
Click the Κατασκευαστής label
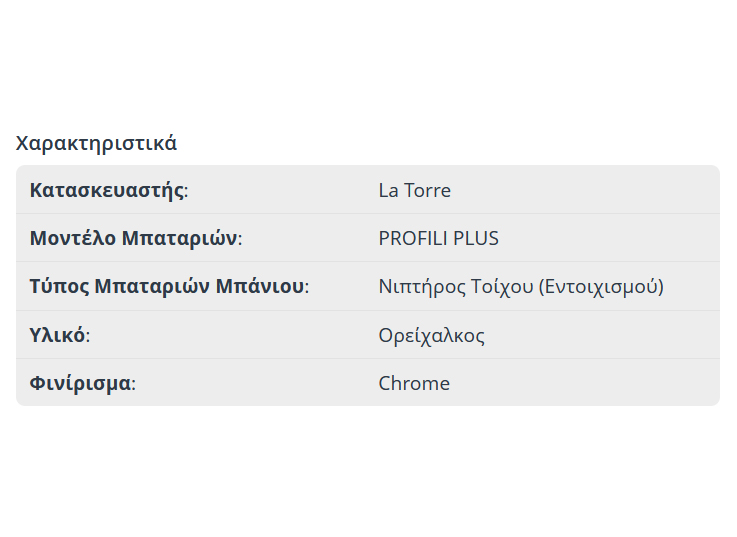point(108,190)
